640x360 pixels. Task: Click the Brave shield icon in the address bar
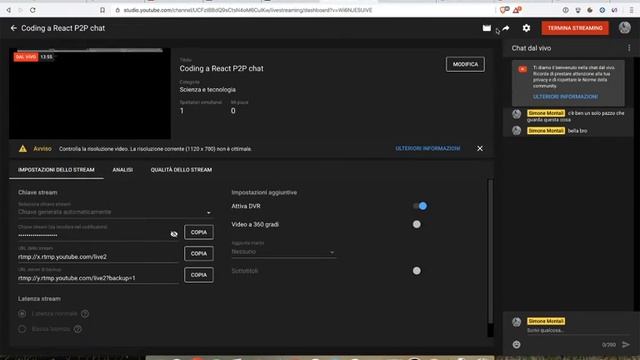click(x=504, y=10)
